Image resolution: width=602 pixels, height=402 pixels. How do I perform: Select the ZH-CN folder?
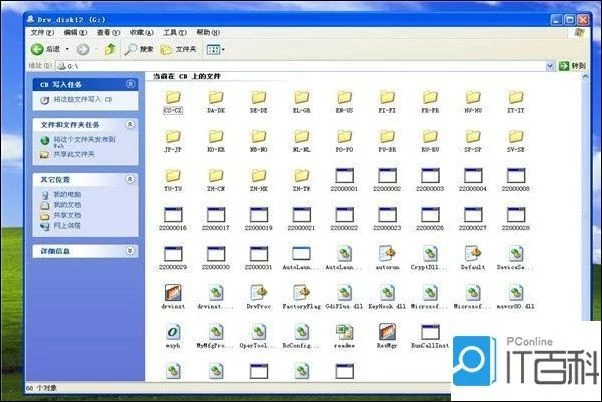[216, 180]
